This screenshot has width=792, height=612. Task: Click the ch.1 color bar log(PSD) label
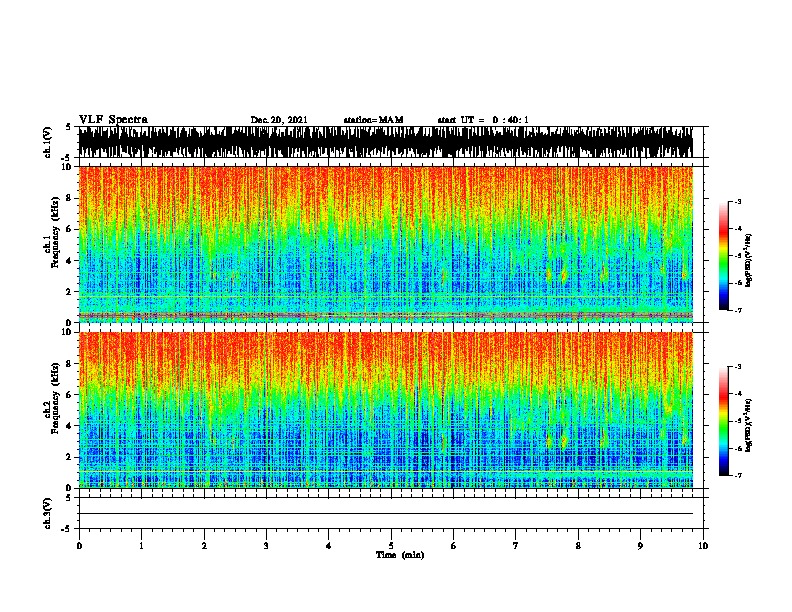(748, 261)
